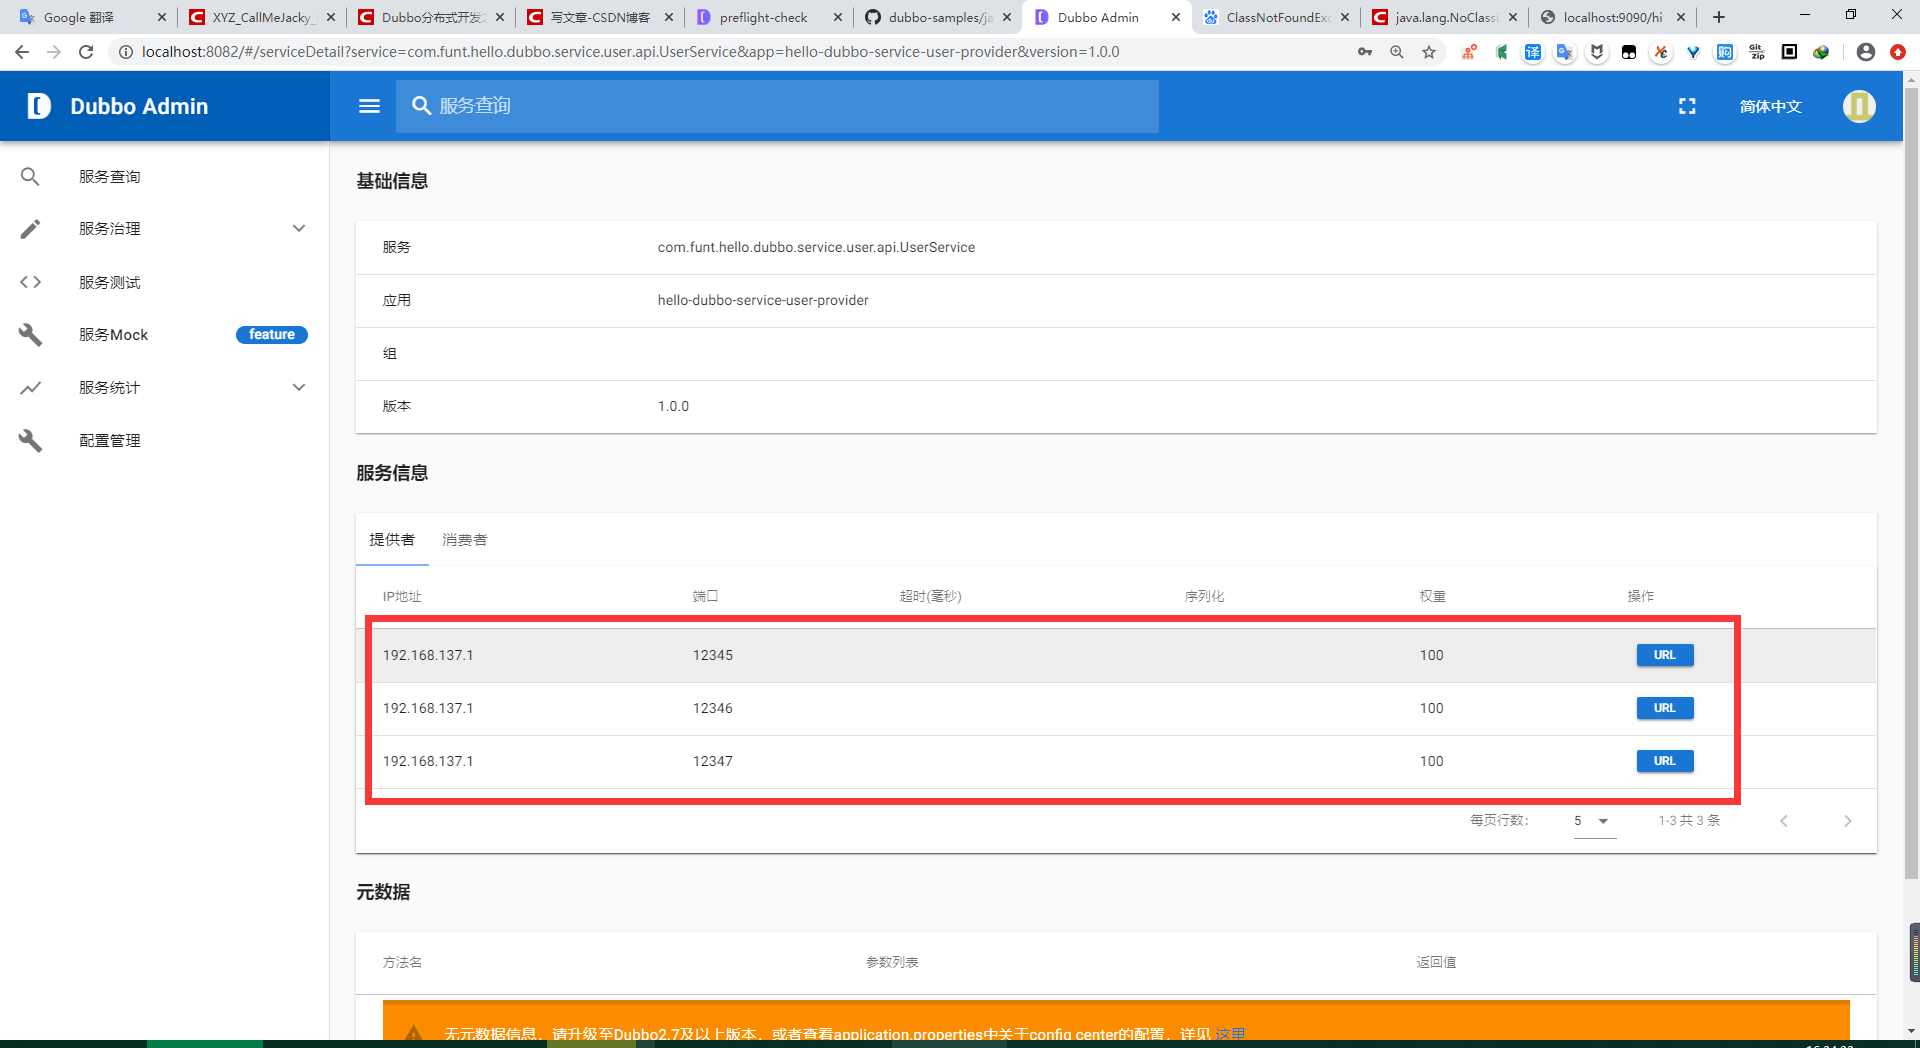Enter fullscreen mode with the fullscreen icon
This screenshot has height=1048, width=1920.
click(1687, 106)
